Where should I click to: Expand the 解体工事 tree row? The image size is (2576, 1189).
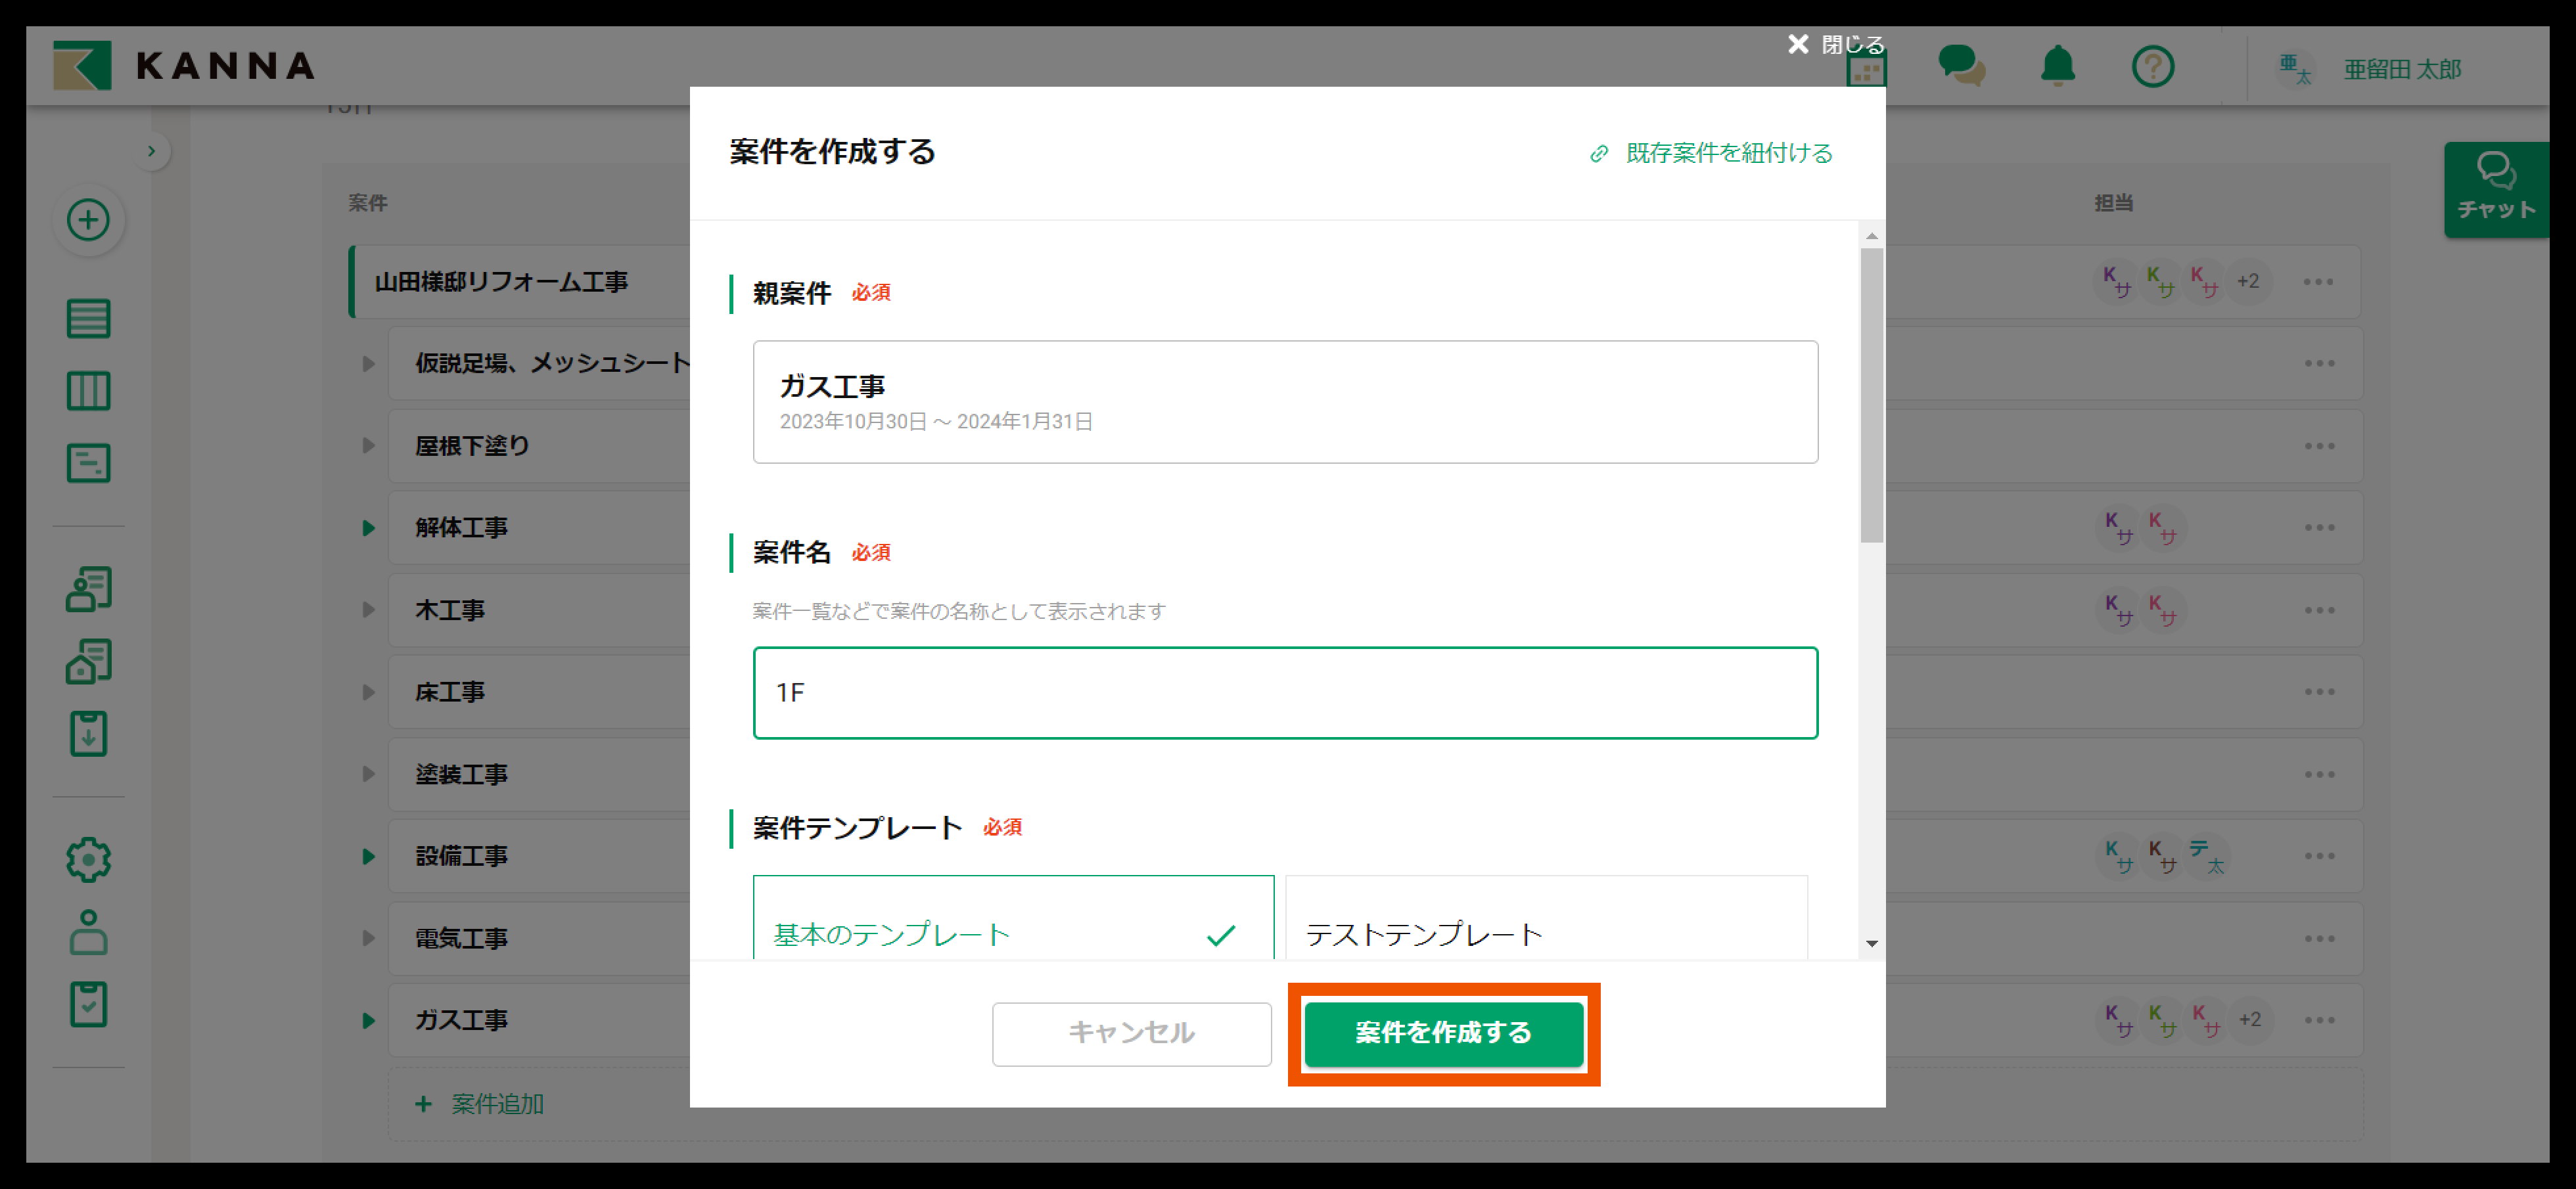coord(368,528)
